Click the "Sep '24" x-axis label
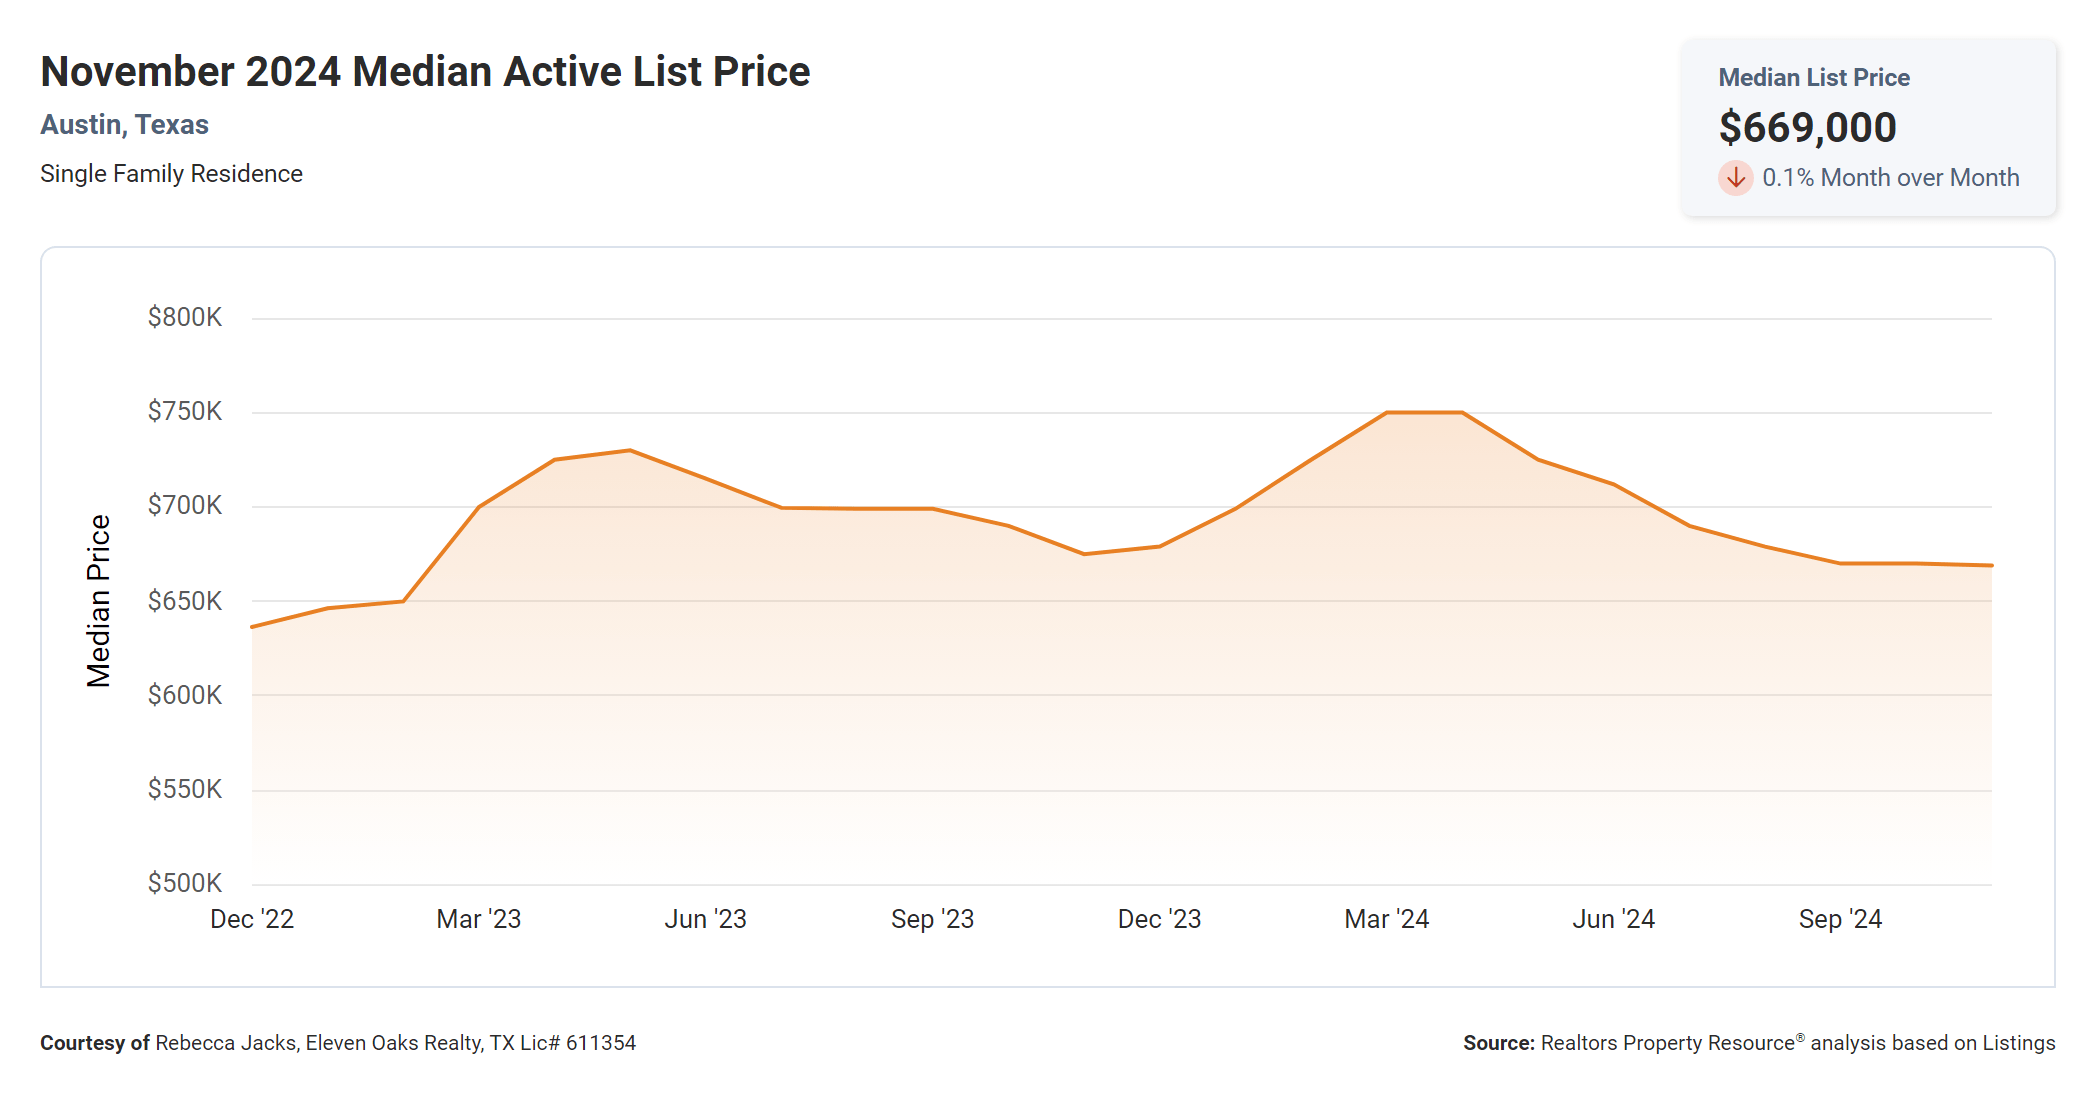Viewport: 2096px width, 1100px height. click(1840, 919)
